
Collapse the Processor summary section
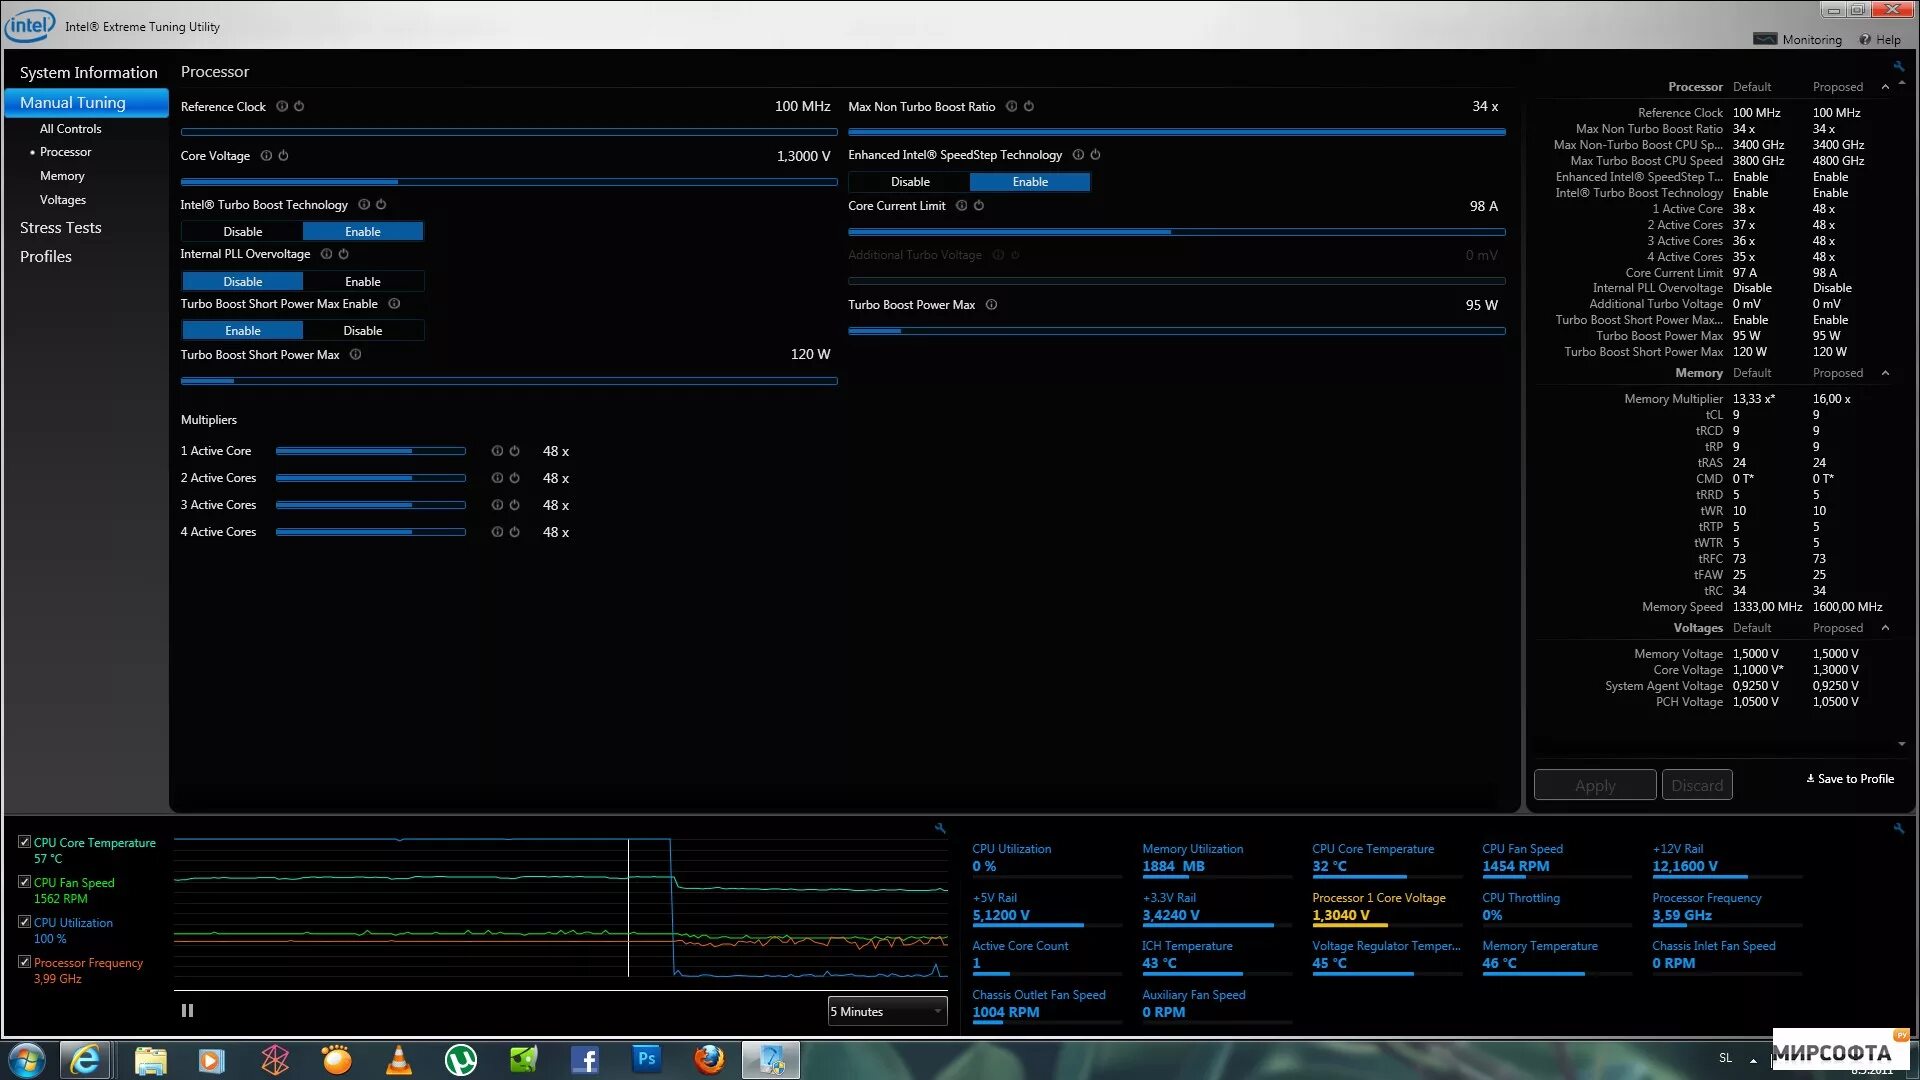1885,87
